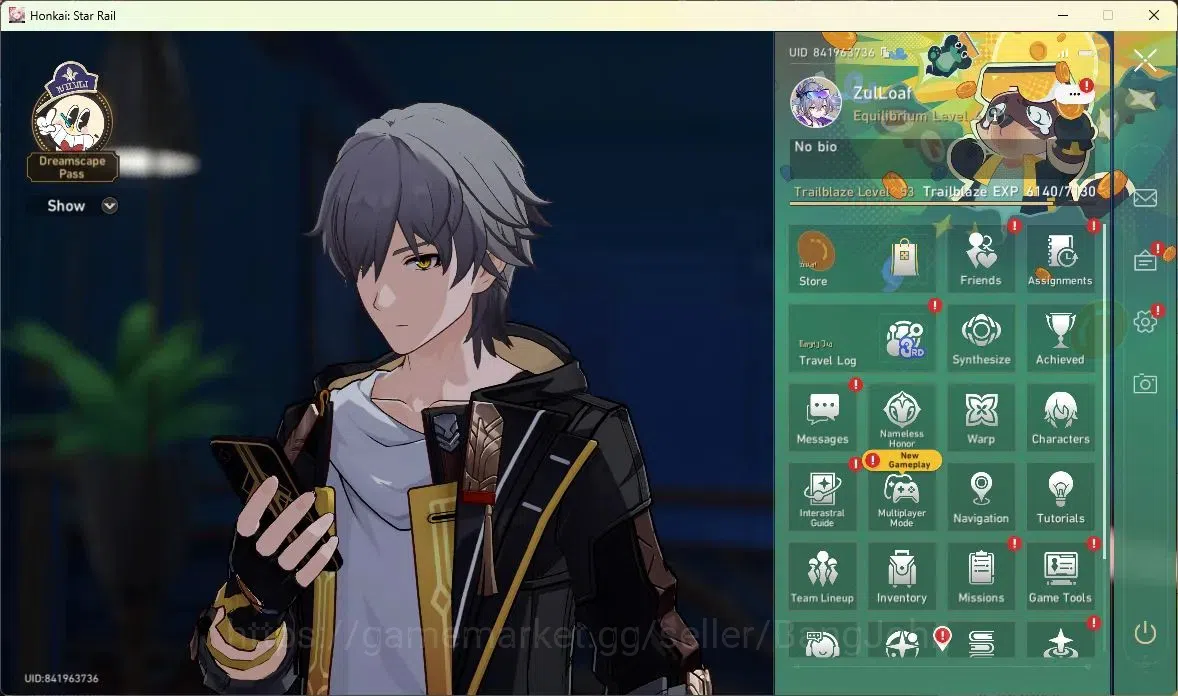Open the Warp menu
This screenshot has width=1178, height=696.
click(980, 418)
